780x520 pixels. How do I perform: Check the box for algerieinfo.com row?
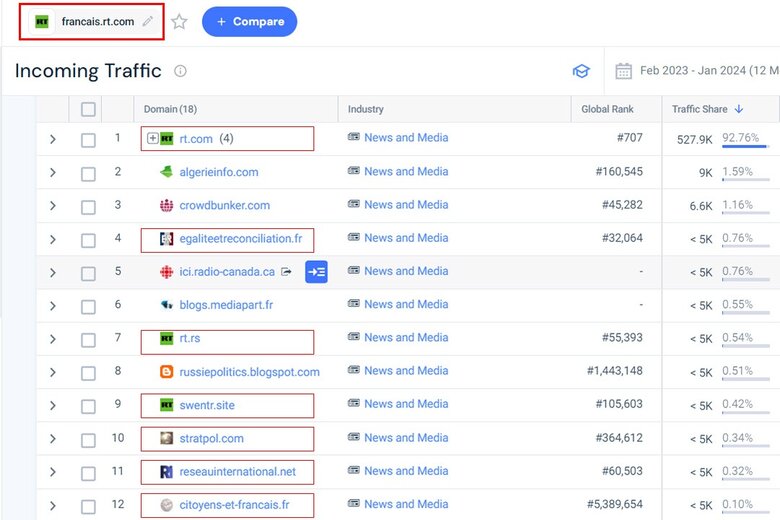pos(88,174)
